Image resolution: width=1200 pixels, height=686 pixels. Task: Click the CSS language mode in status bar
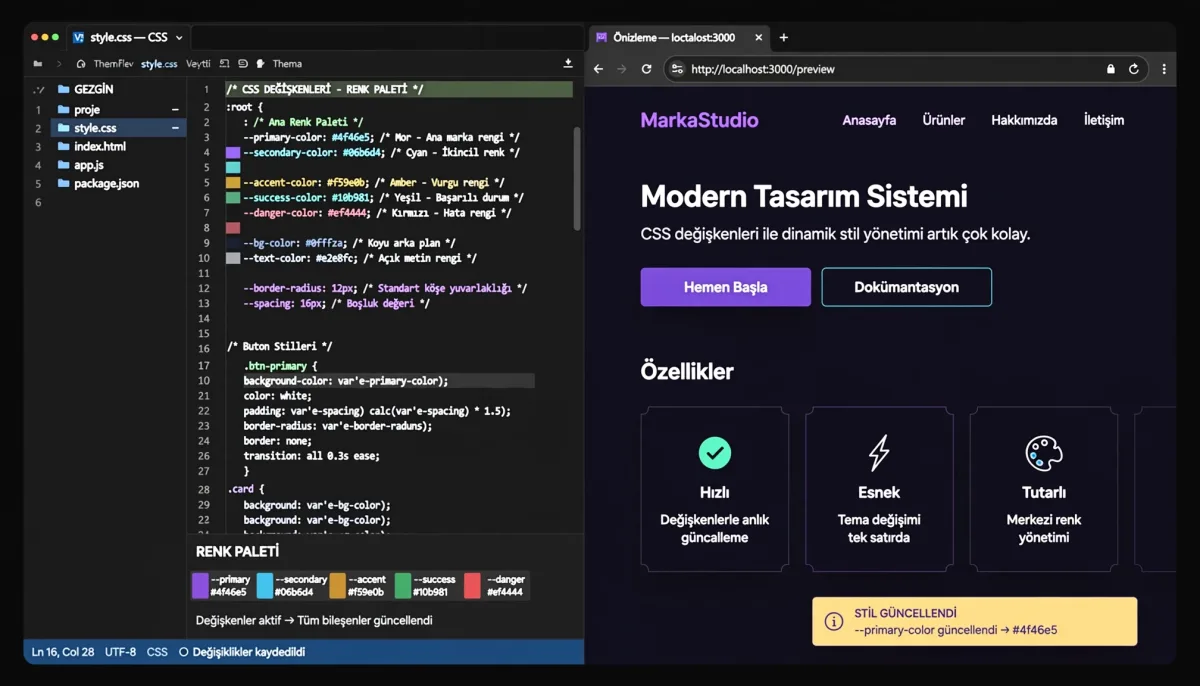[157, 652]
